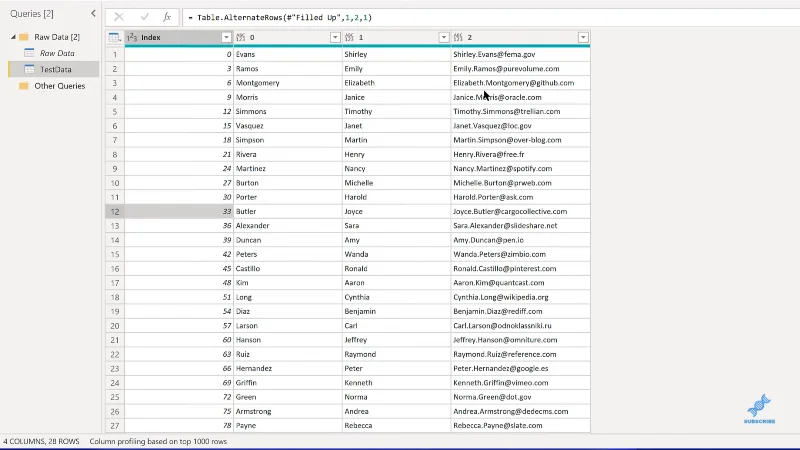The height and width of the screenshot is (450, 800).
Task: Click column 1 data type icon
Action: [349, 37]
